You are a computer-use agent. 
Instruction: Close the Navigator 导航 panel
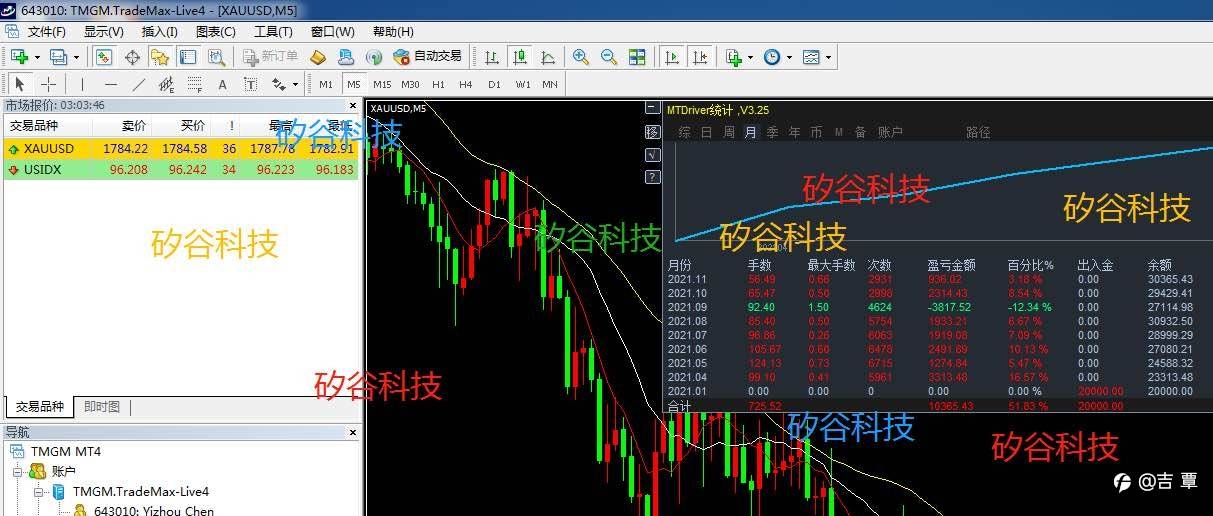coord(352,432)
